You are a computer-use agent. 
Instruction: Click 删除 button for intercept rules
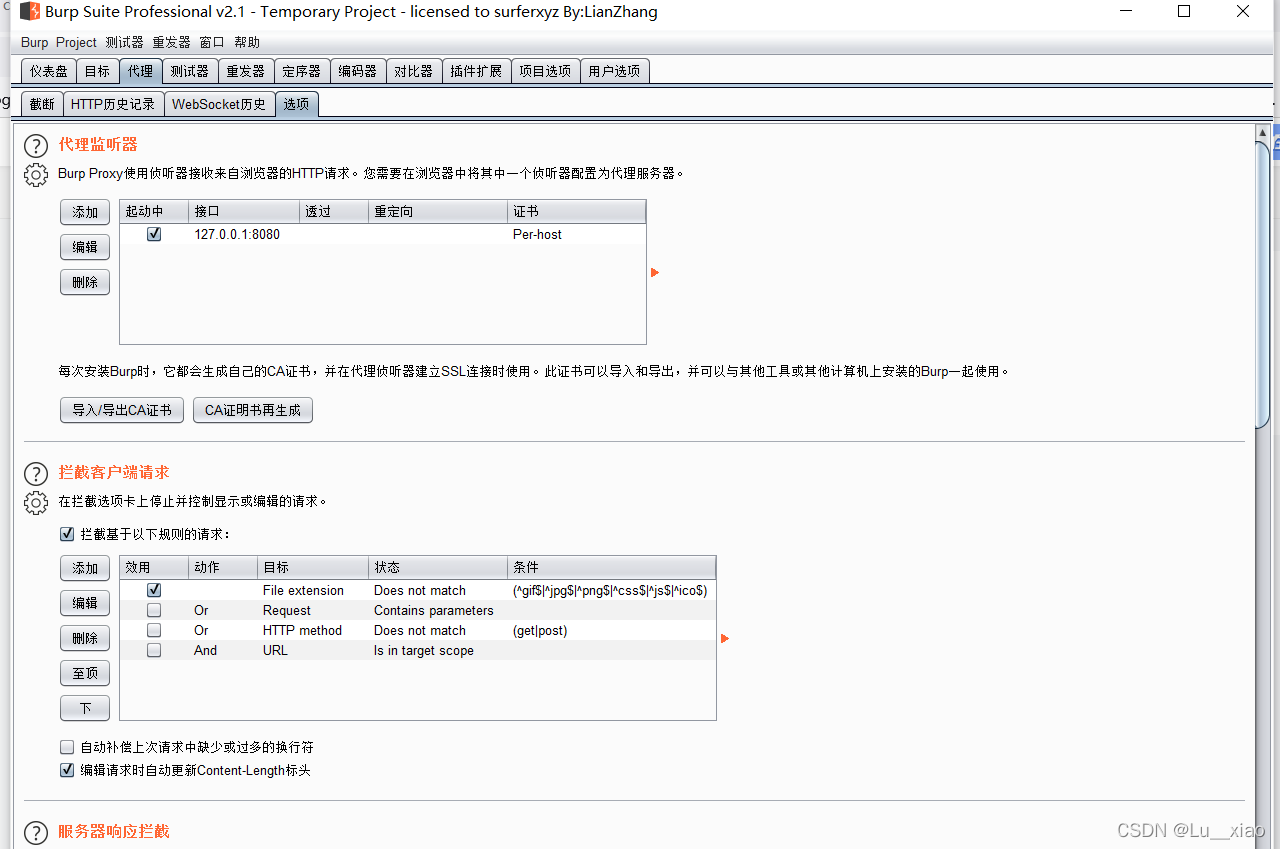85,638
